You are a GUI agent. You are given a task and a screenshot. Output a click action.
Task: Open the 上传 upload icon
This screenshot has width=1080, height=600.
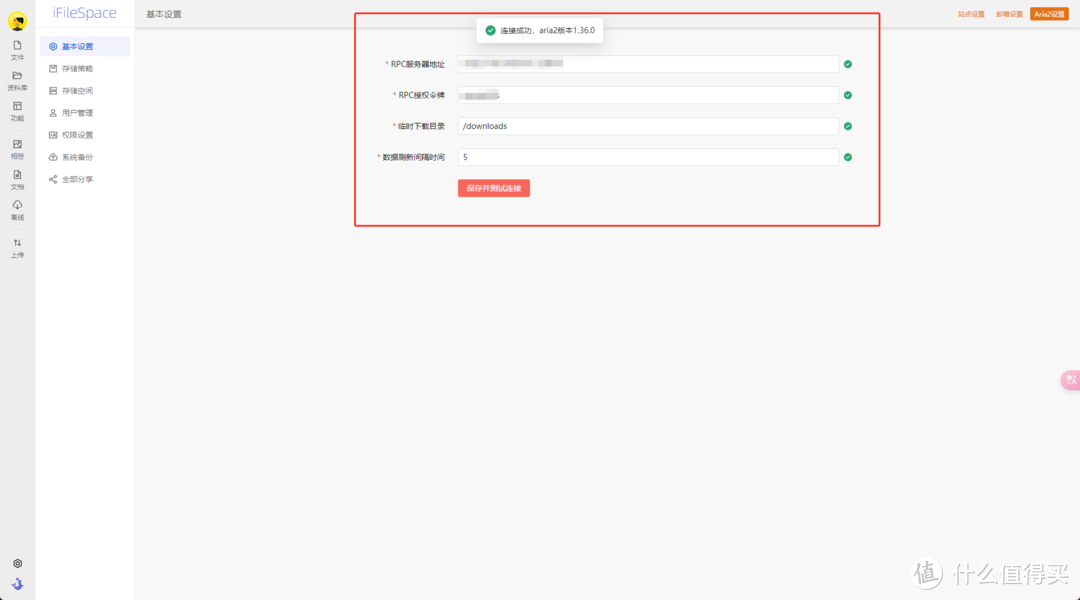point(17,247)
